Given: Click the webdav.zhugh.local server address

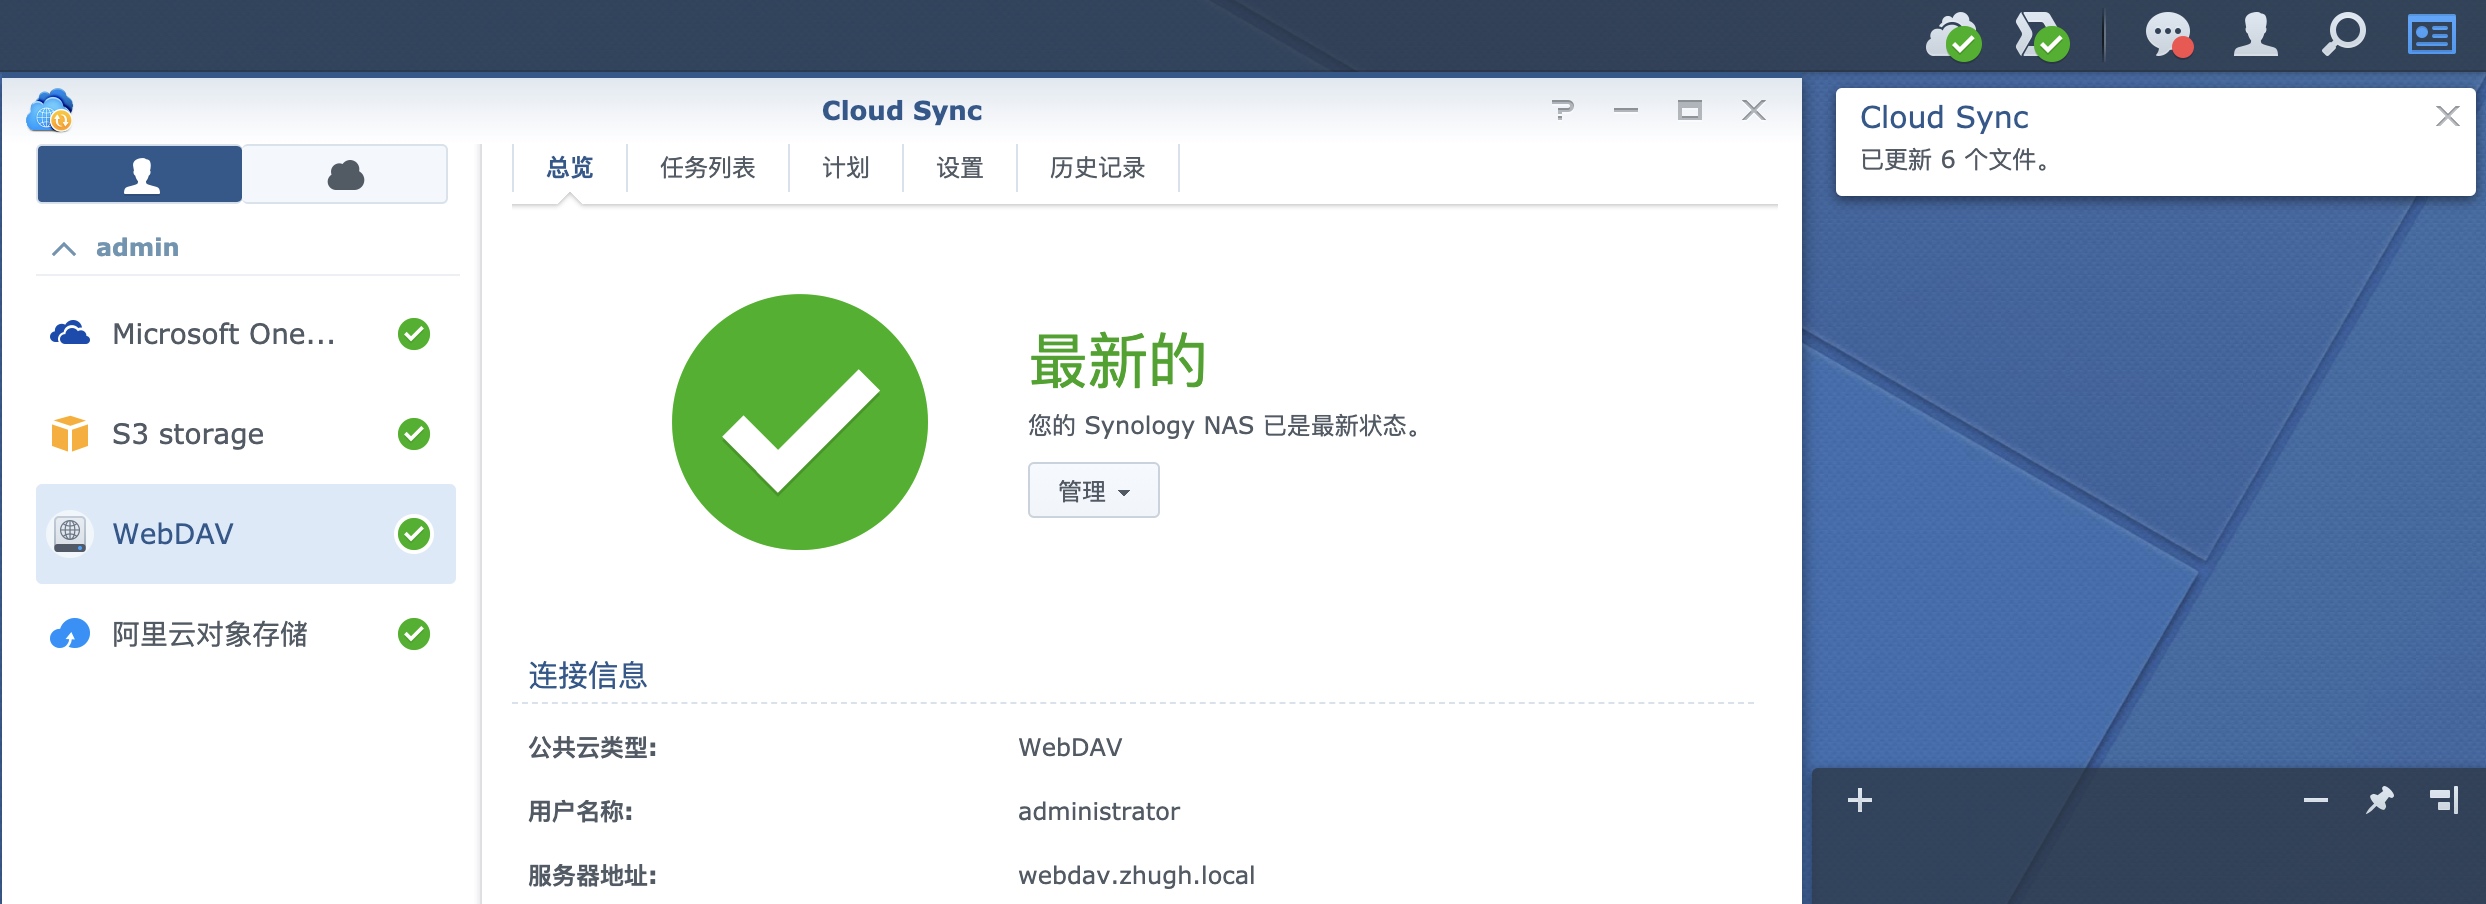Looking at the screenshot, I should pos(1136,876).
